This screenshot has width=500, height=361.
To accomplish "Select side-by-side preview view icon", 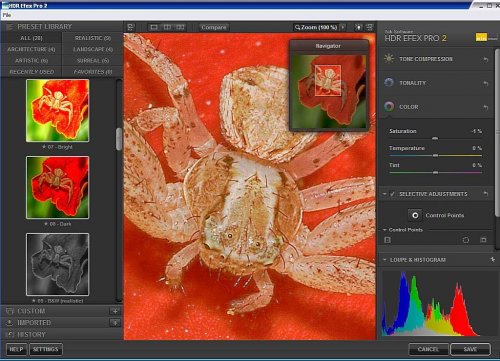I will (x=180, y=27).
